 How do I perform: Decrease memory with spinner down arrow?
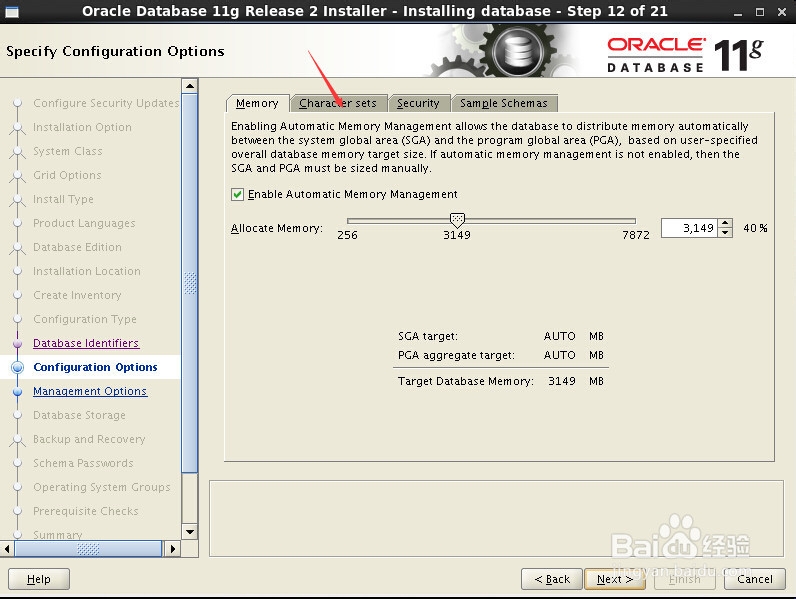pyautogui.click(x=725, y=232)
